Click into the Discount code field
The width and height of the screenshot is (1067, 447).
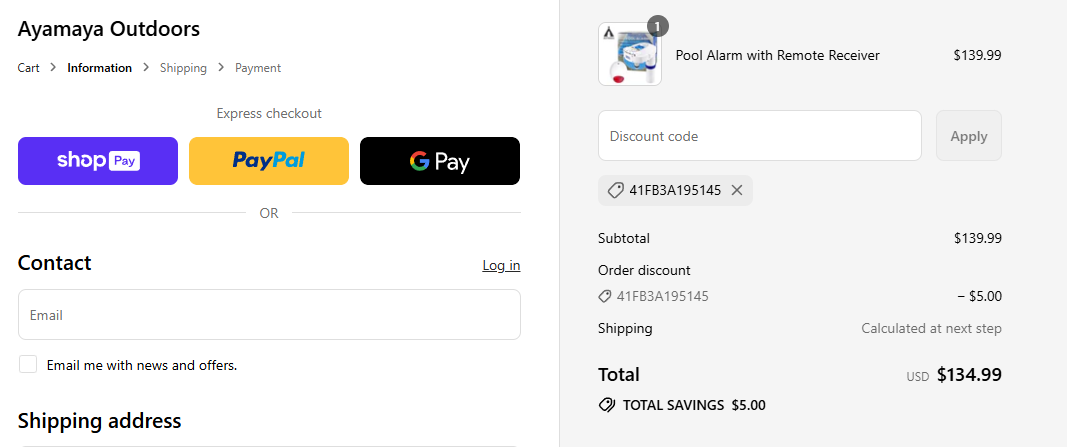(759, 135)
